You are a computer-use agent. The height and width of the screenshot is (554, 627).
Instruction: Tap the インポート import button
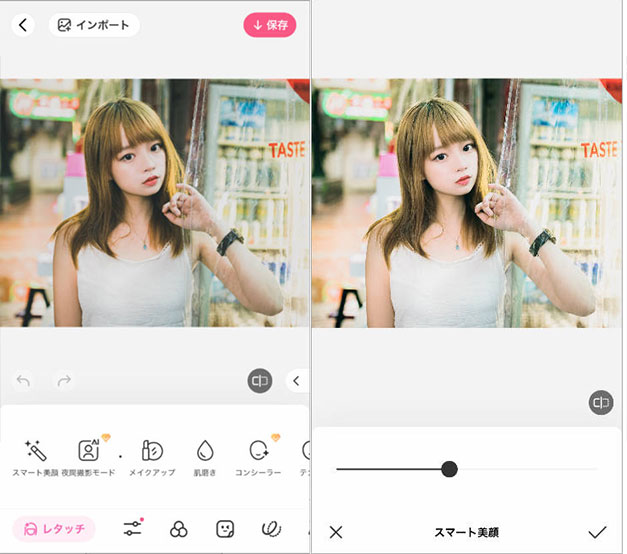94,25
